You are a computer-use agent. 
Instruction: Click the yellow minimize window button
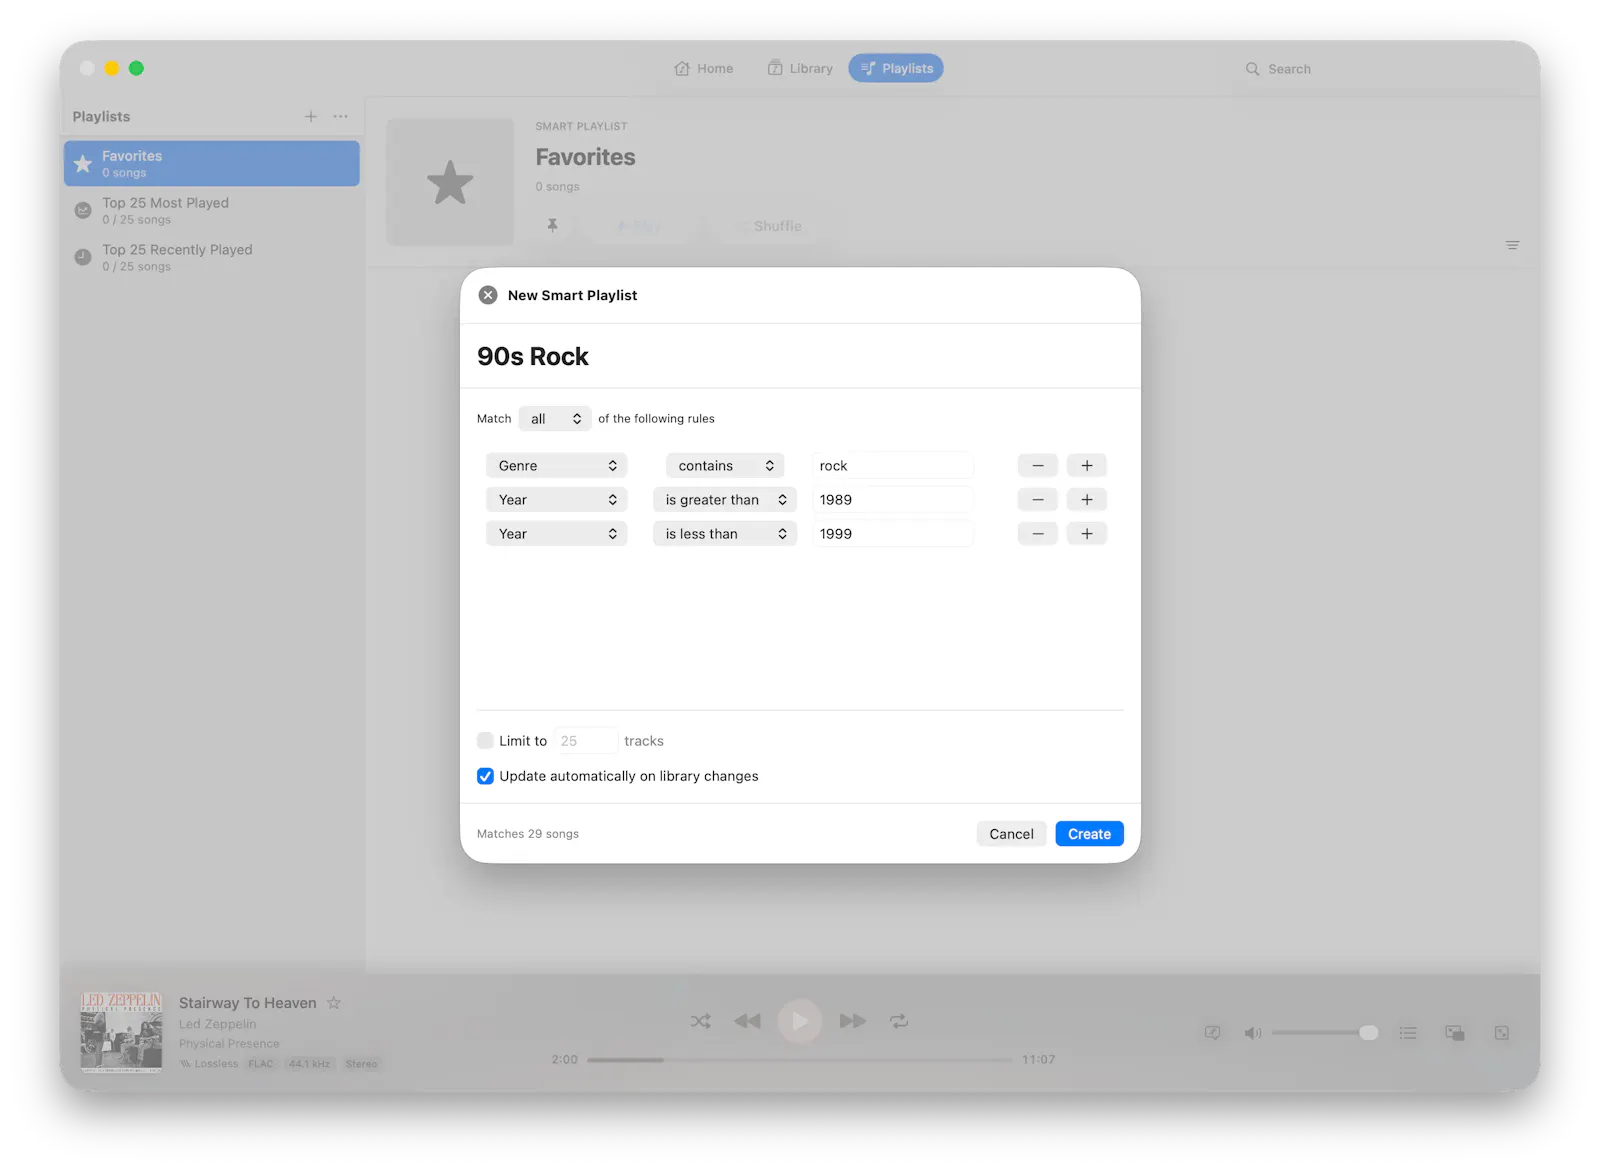click(x=112, y=68)
